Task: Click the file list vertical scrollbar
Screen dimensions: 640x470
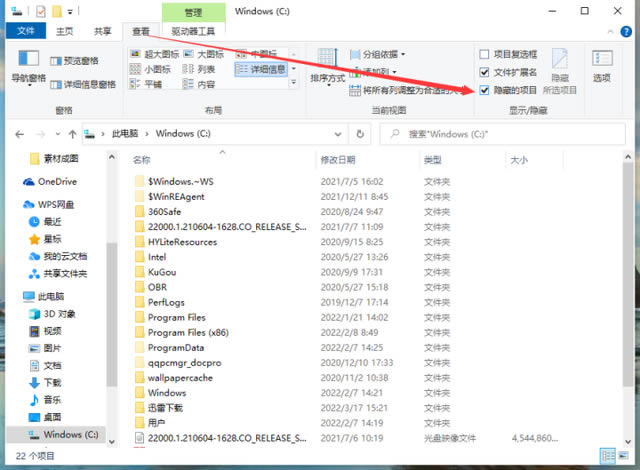Action: tap(628, 274)
